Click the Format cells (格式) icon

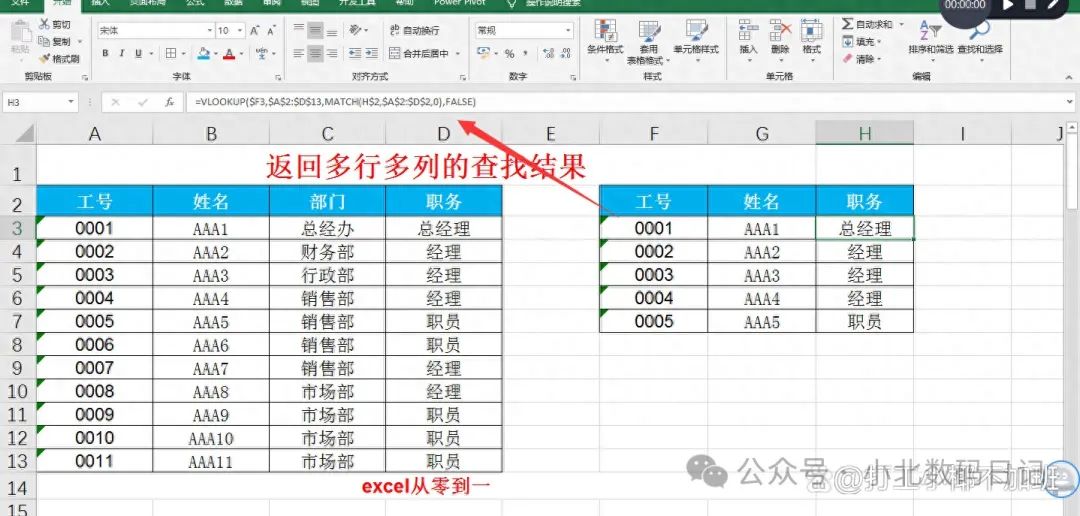[x=811, y=30]
